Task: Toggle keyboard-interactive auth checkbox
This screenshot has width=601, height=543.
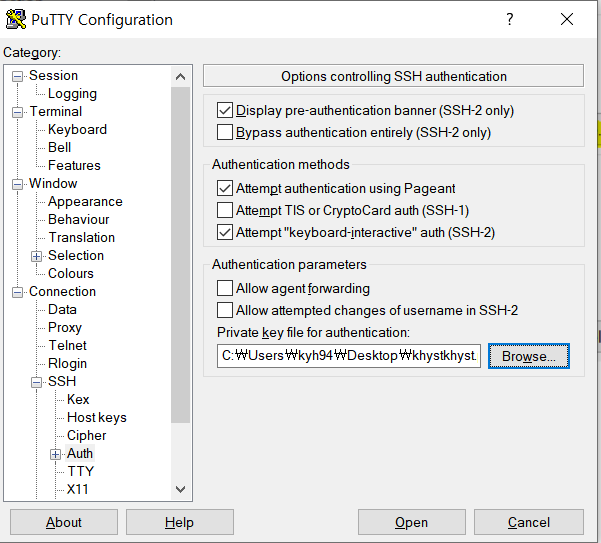Action: 225,232
